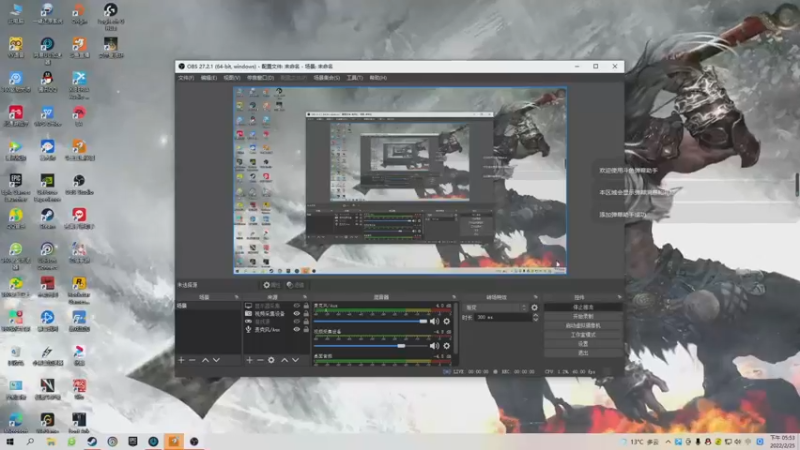Enable 工作室模式 studio mode
Screen dimensions: 800x450
pyautogui.click(x=583, y=335)
